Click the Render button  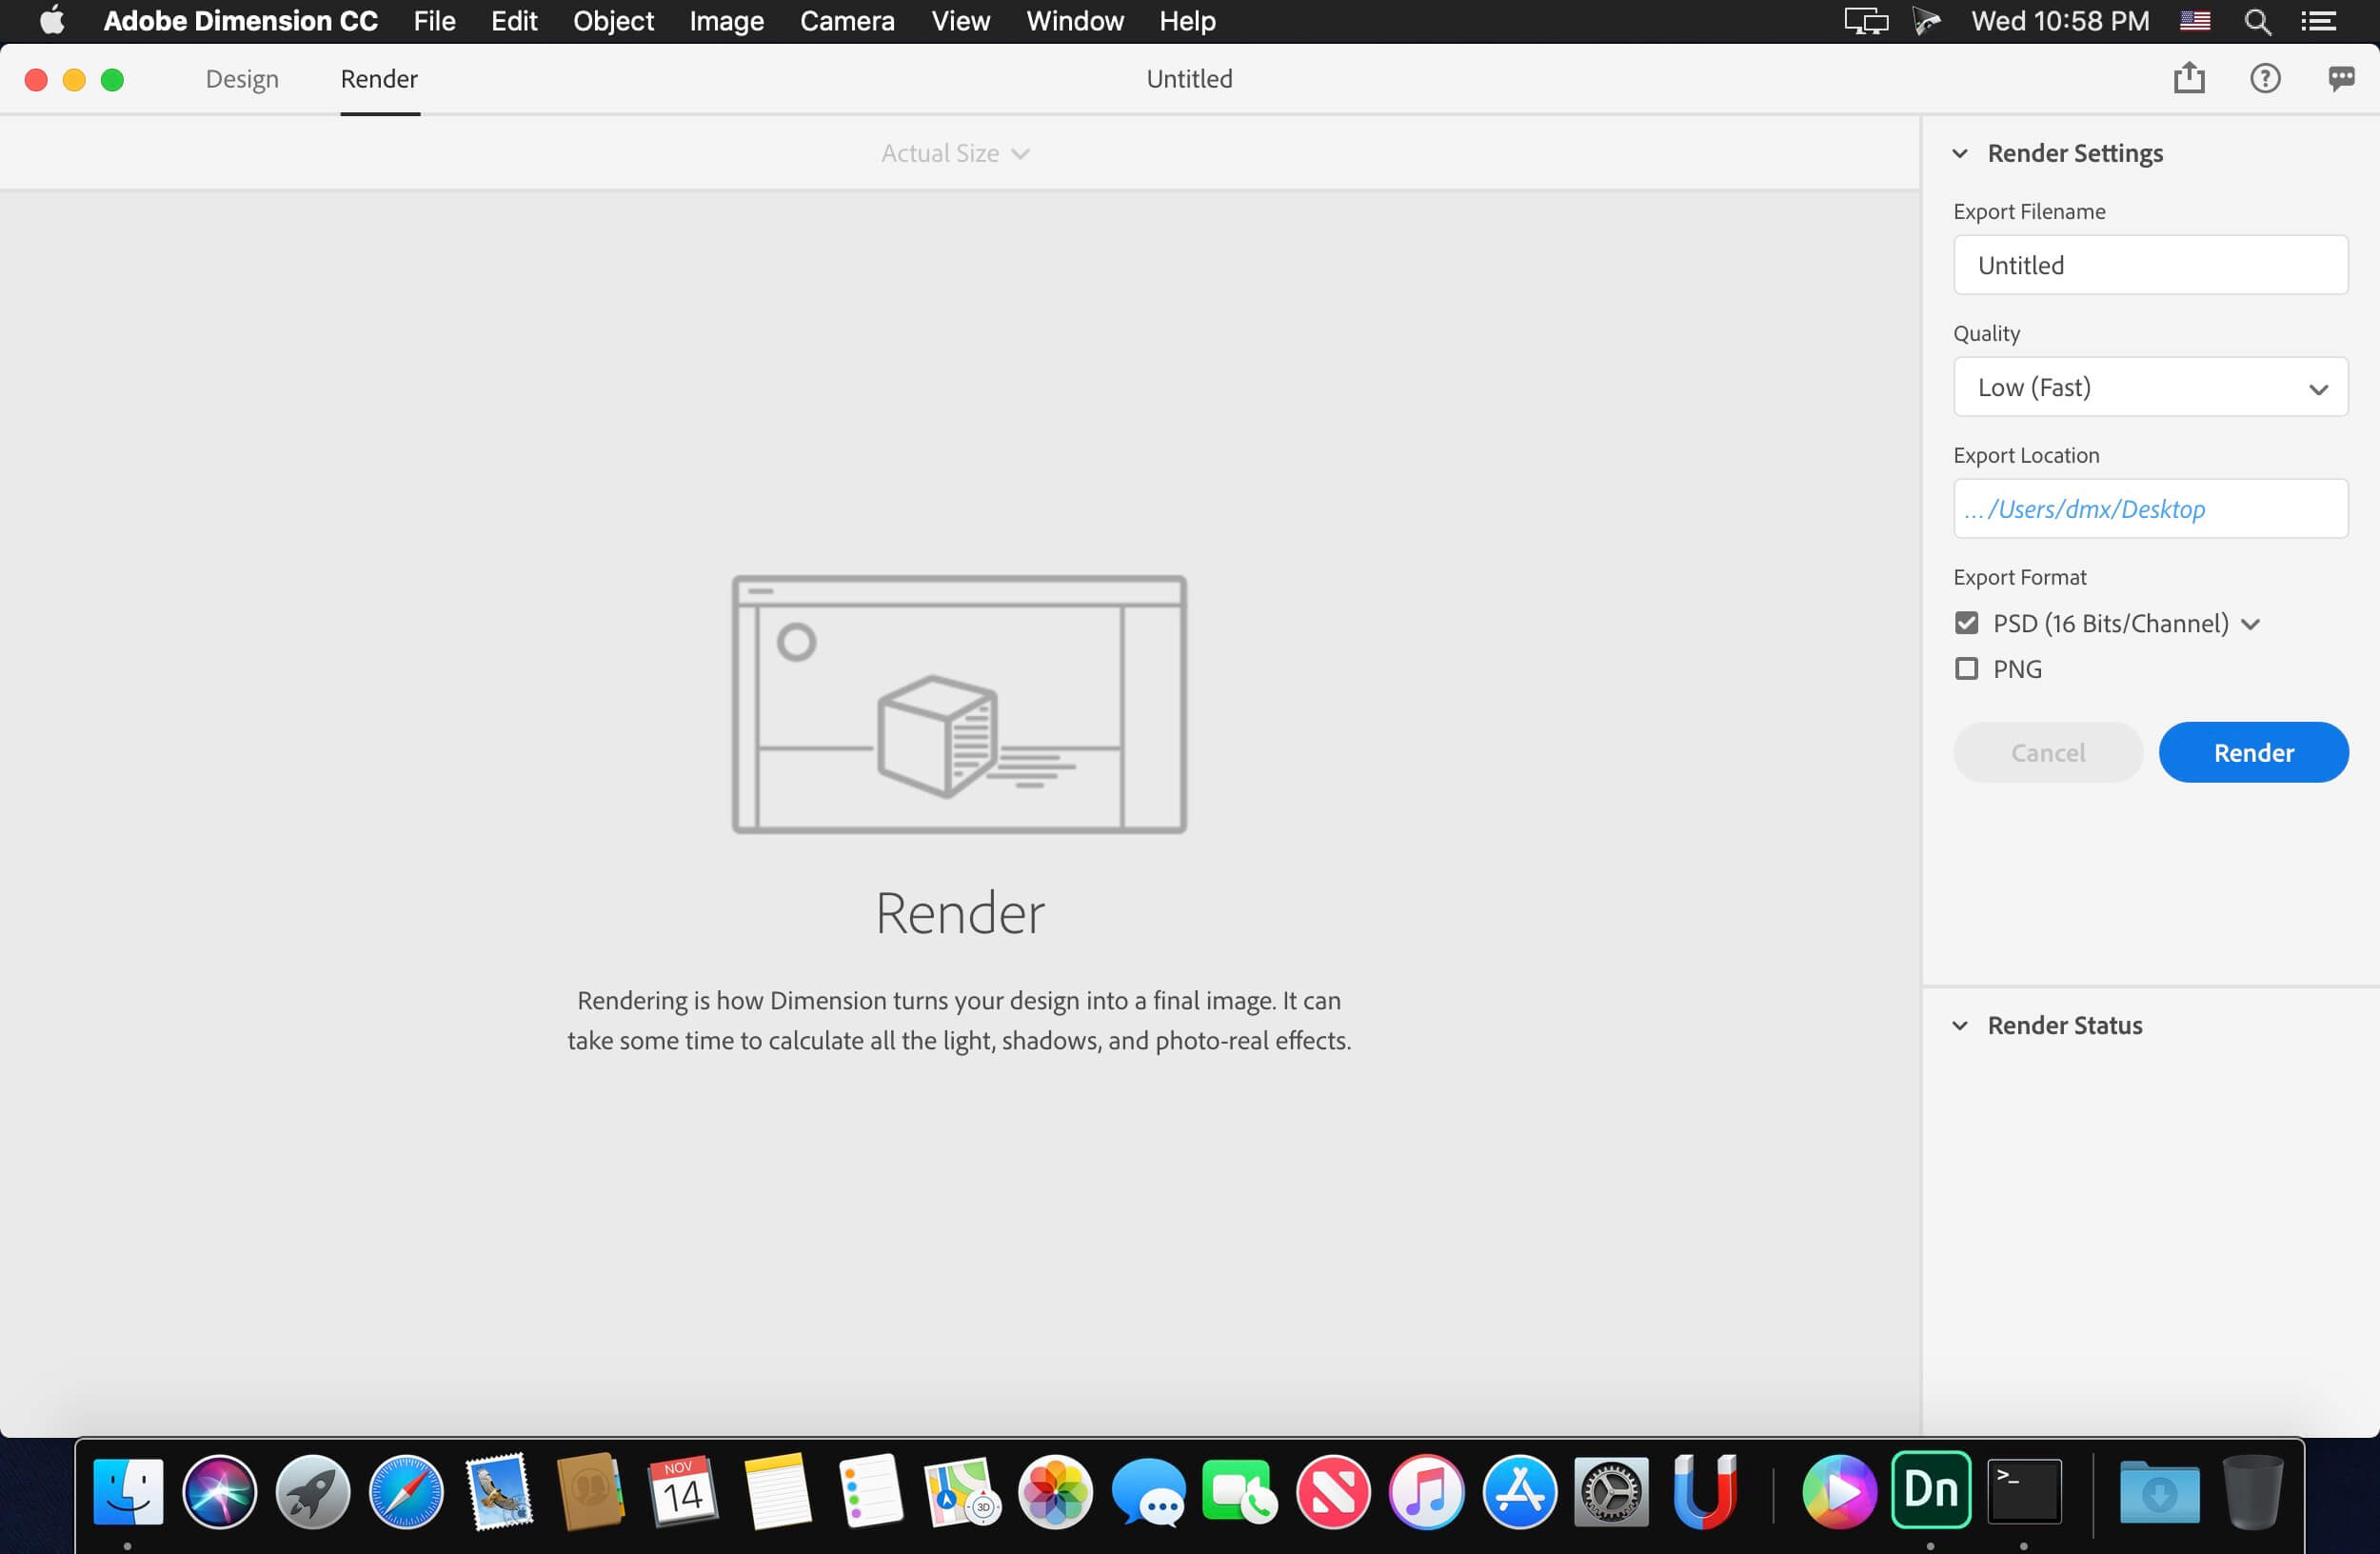pos(2253,752)
